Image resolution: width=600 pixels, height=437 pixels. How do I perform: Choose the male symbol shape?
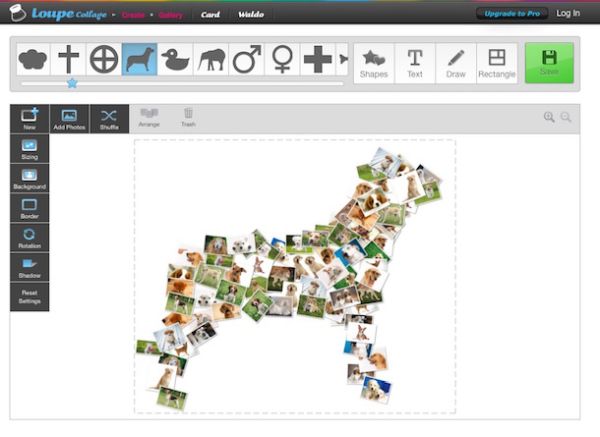coord(247,59)
